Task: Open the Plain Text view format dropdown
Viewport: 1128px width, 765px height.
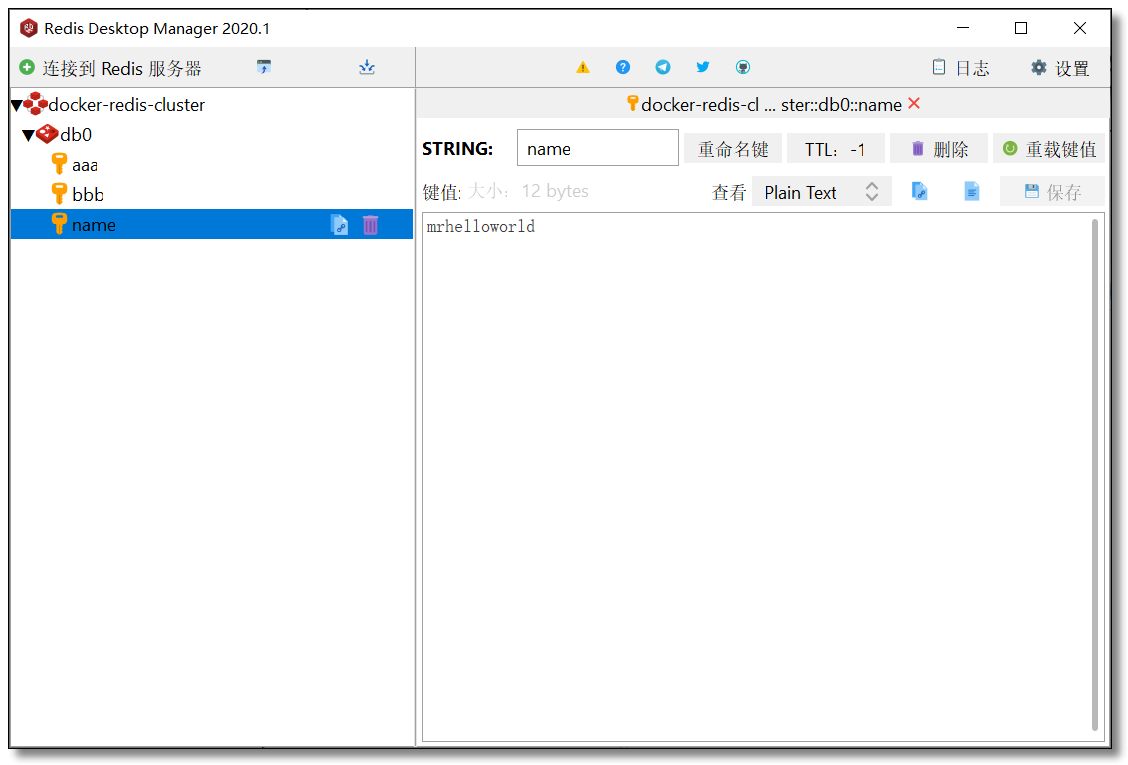Action: click(x=821, y=192)
